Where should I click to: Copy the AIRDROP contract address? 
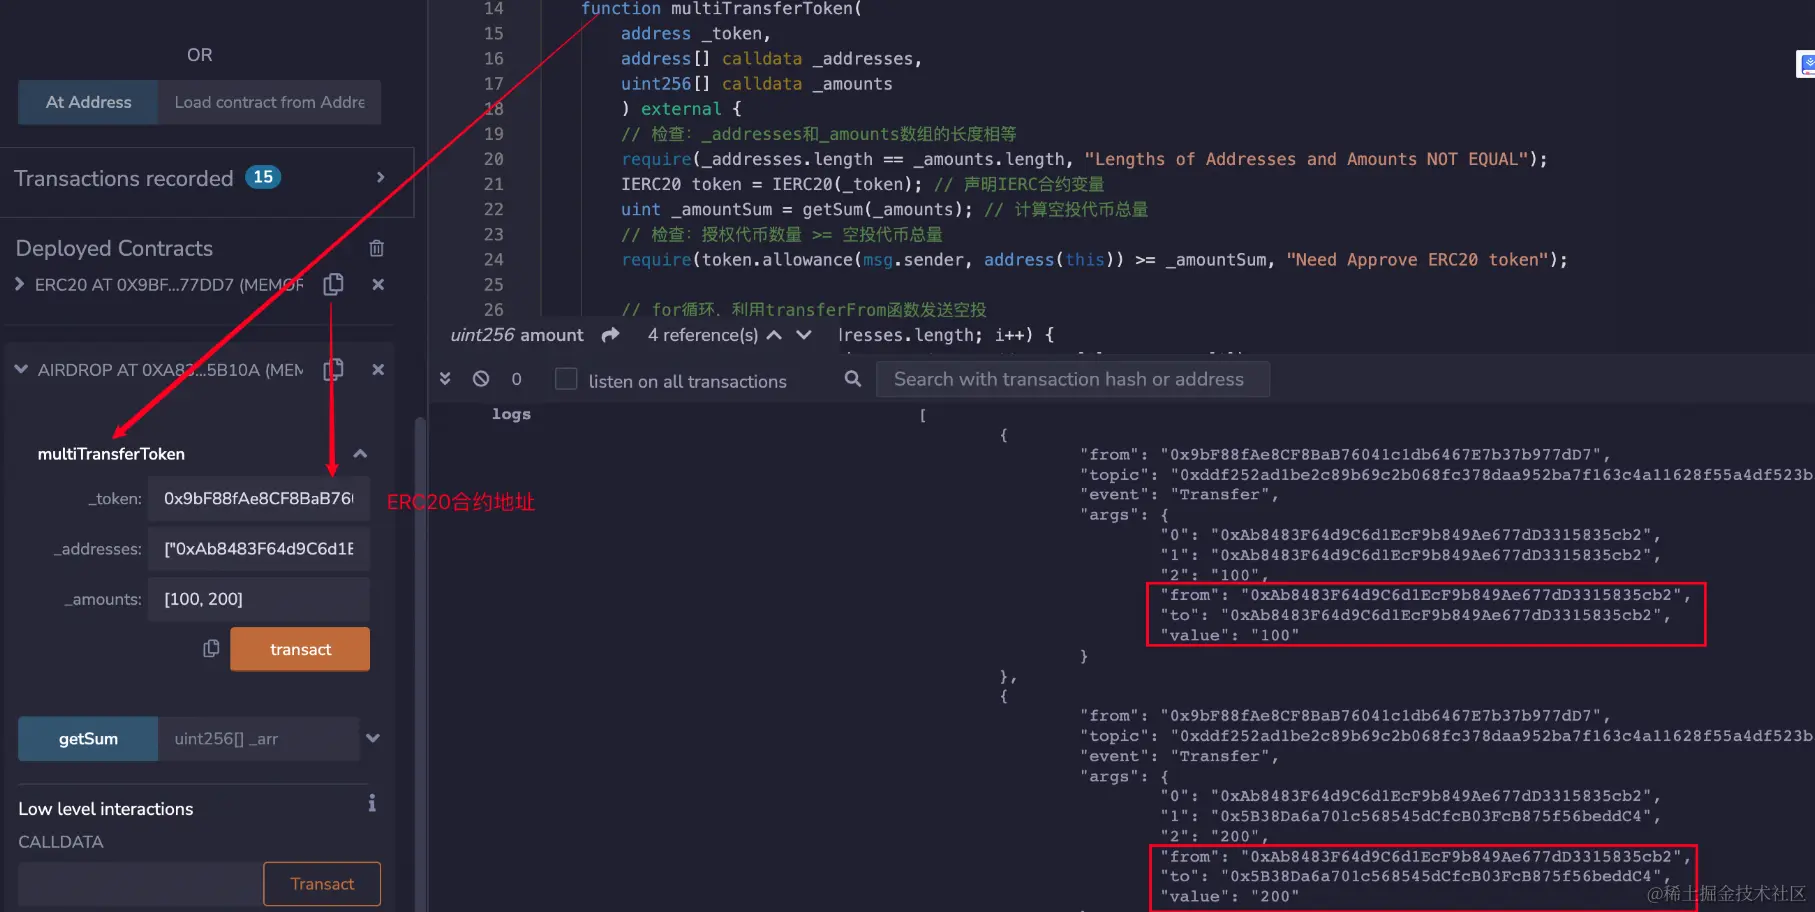[x=333, y=370]
